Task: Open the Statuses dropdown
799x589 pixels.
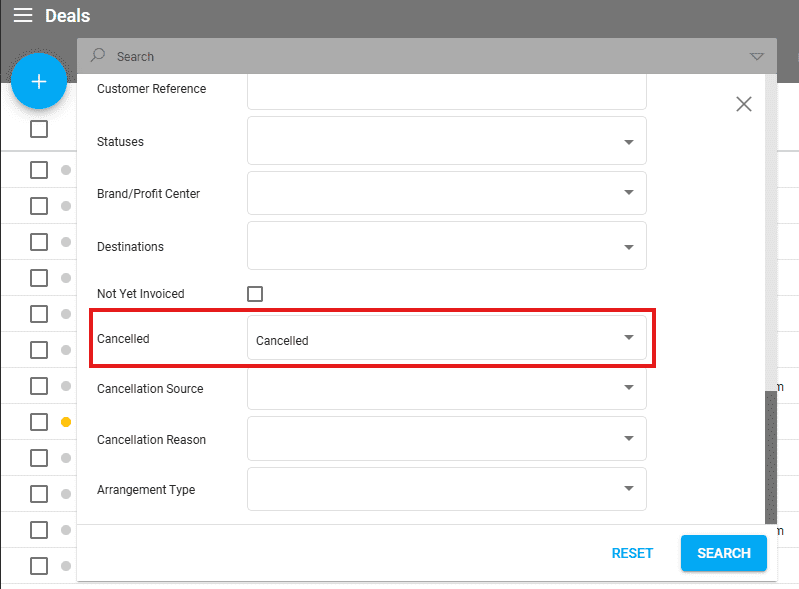Action: pyautogui.click(x=628, y=142)
